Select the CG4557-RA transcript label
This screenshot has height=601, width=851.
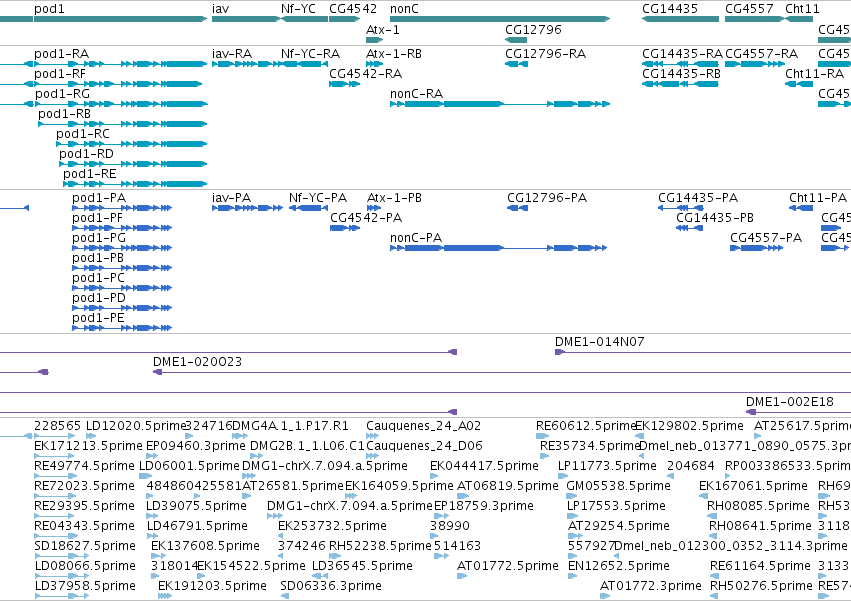761,54
